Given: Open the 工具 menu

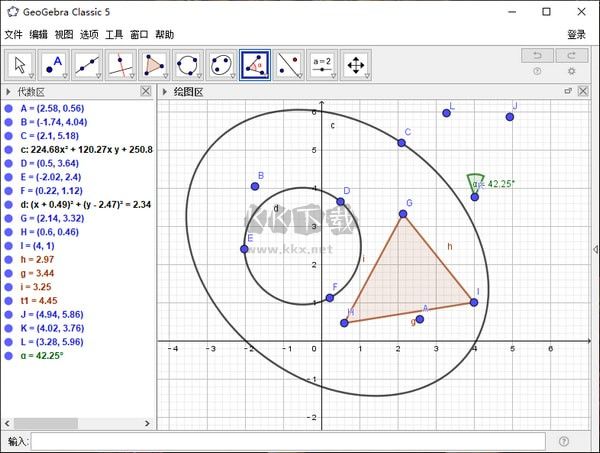Looking at the screenshot, I should coord(114,34).
